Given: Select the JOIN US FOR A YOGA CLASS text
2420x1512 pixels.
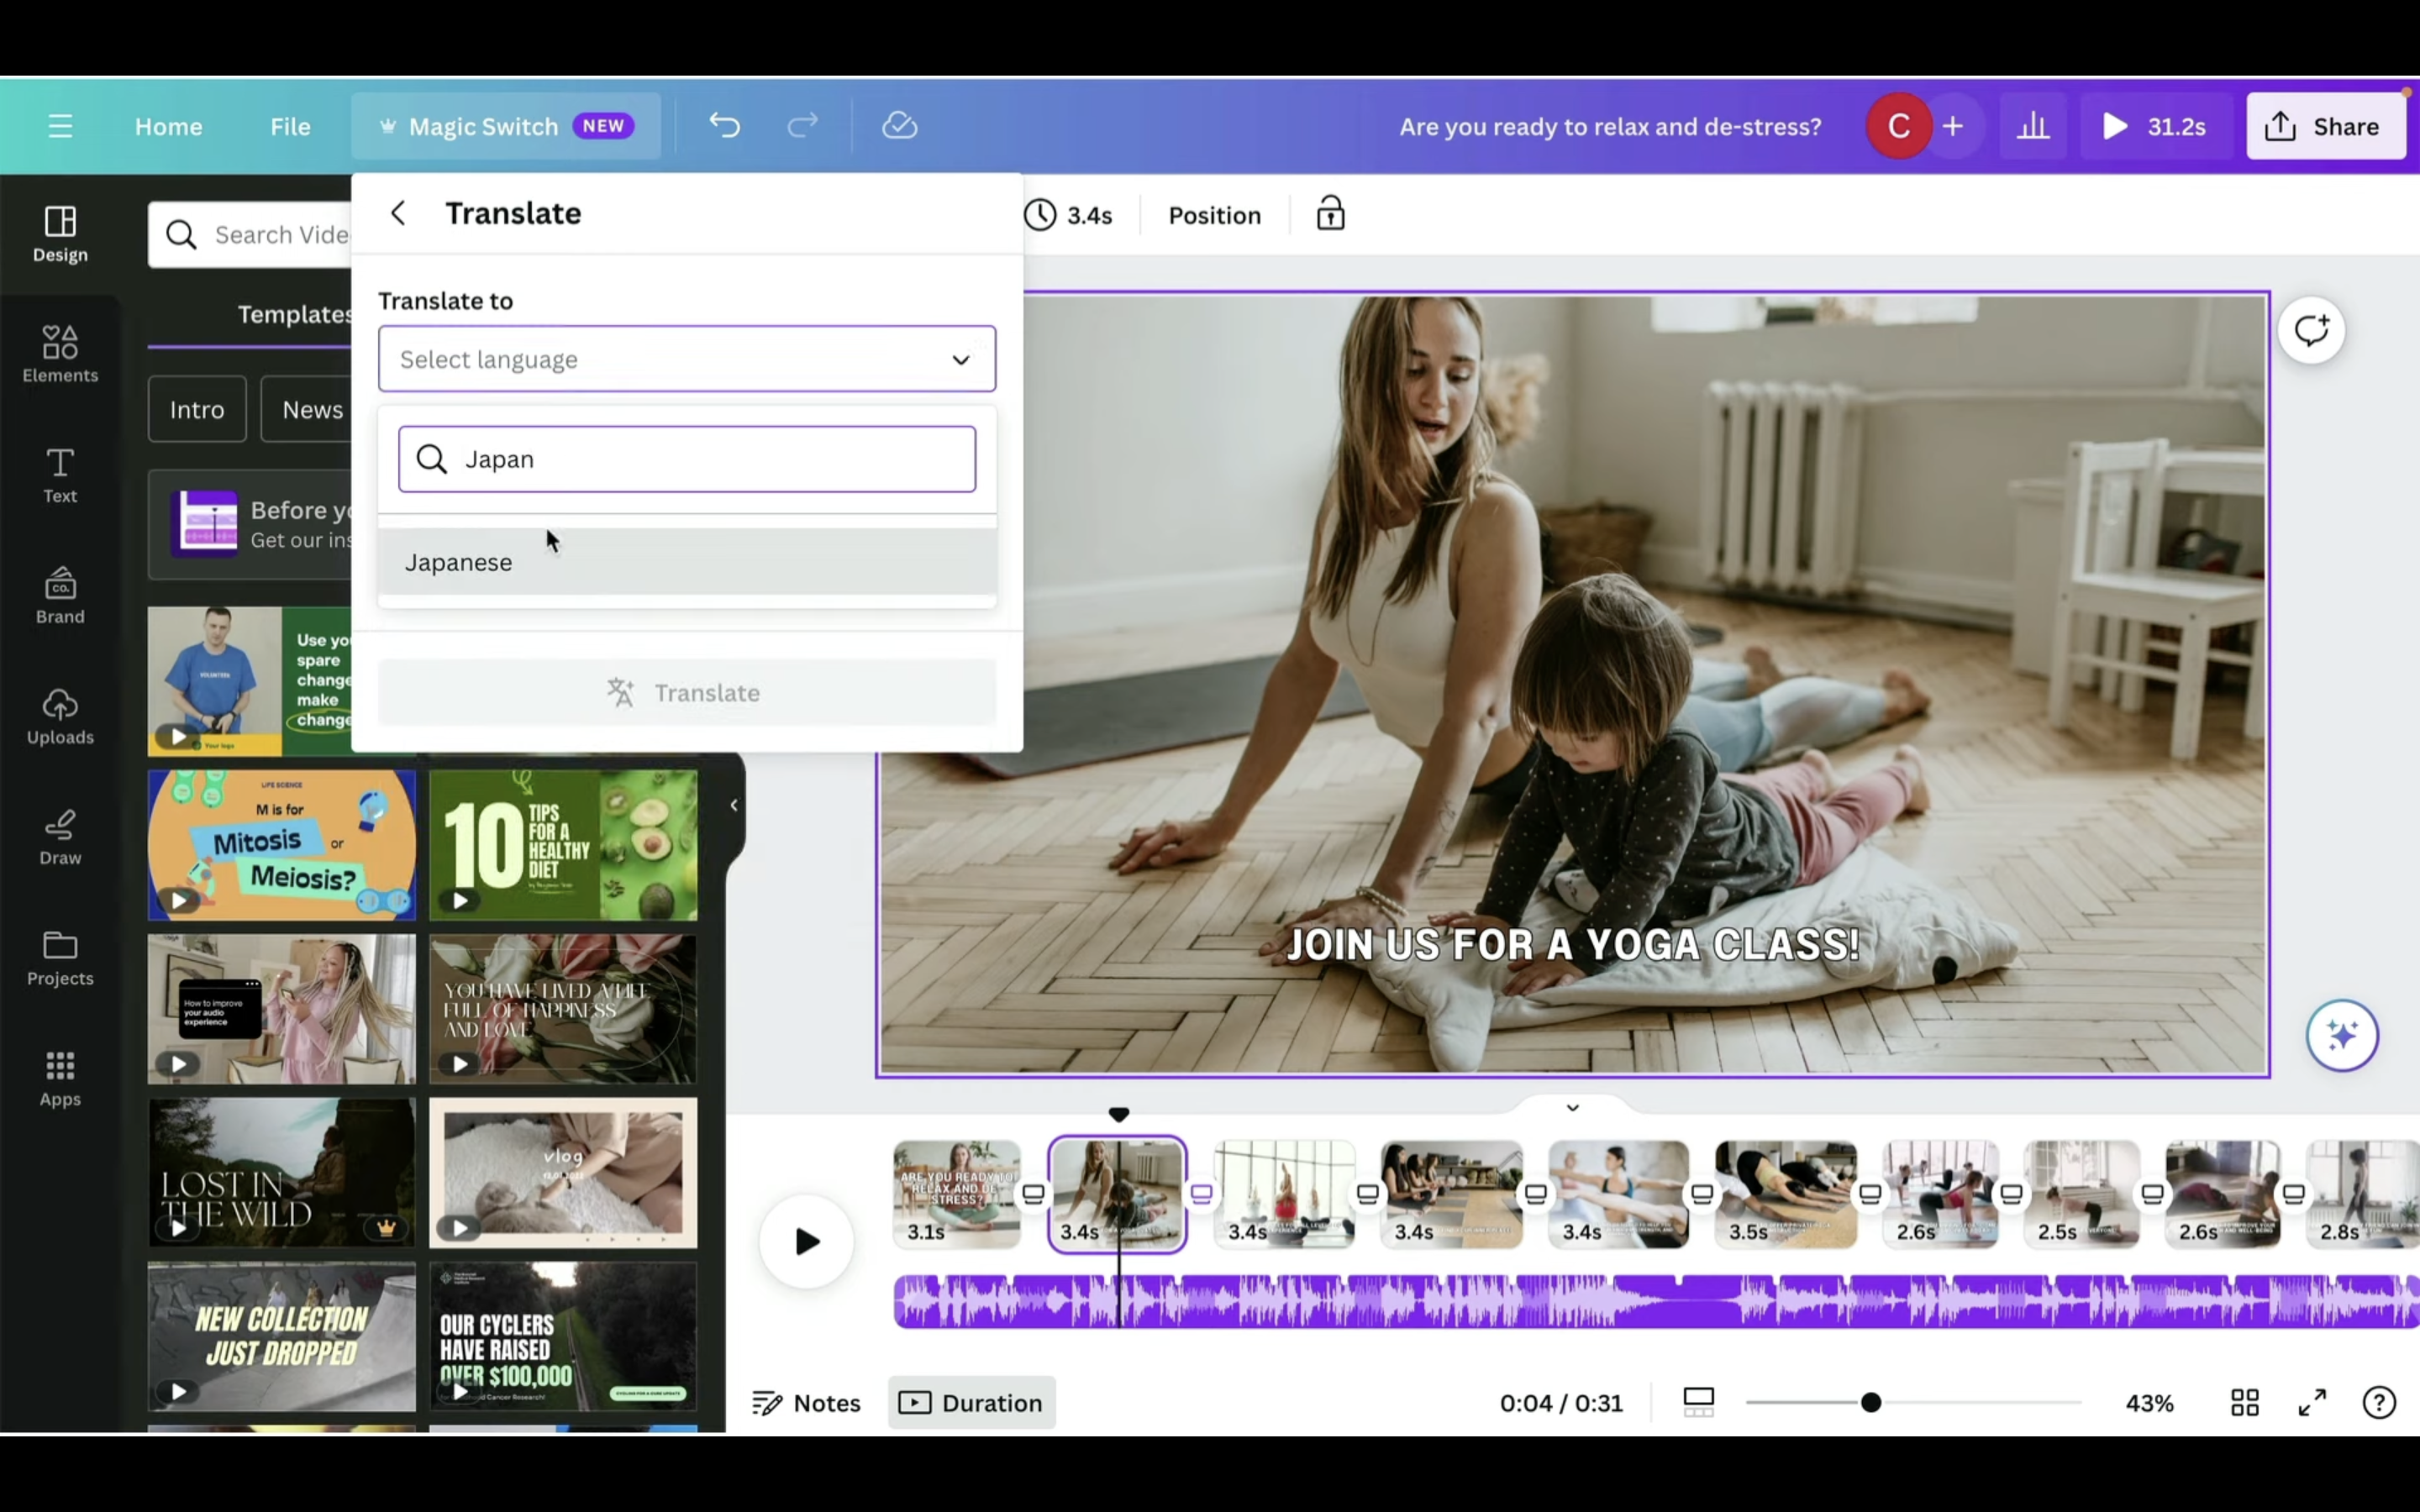Looking at the screenshot, I should (x=1572, y=944).
